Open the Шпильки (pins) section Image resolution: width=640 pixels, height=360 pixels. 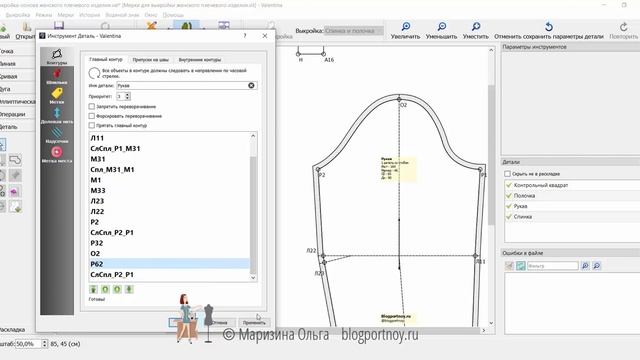(x=57, y=76)
